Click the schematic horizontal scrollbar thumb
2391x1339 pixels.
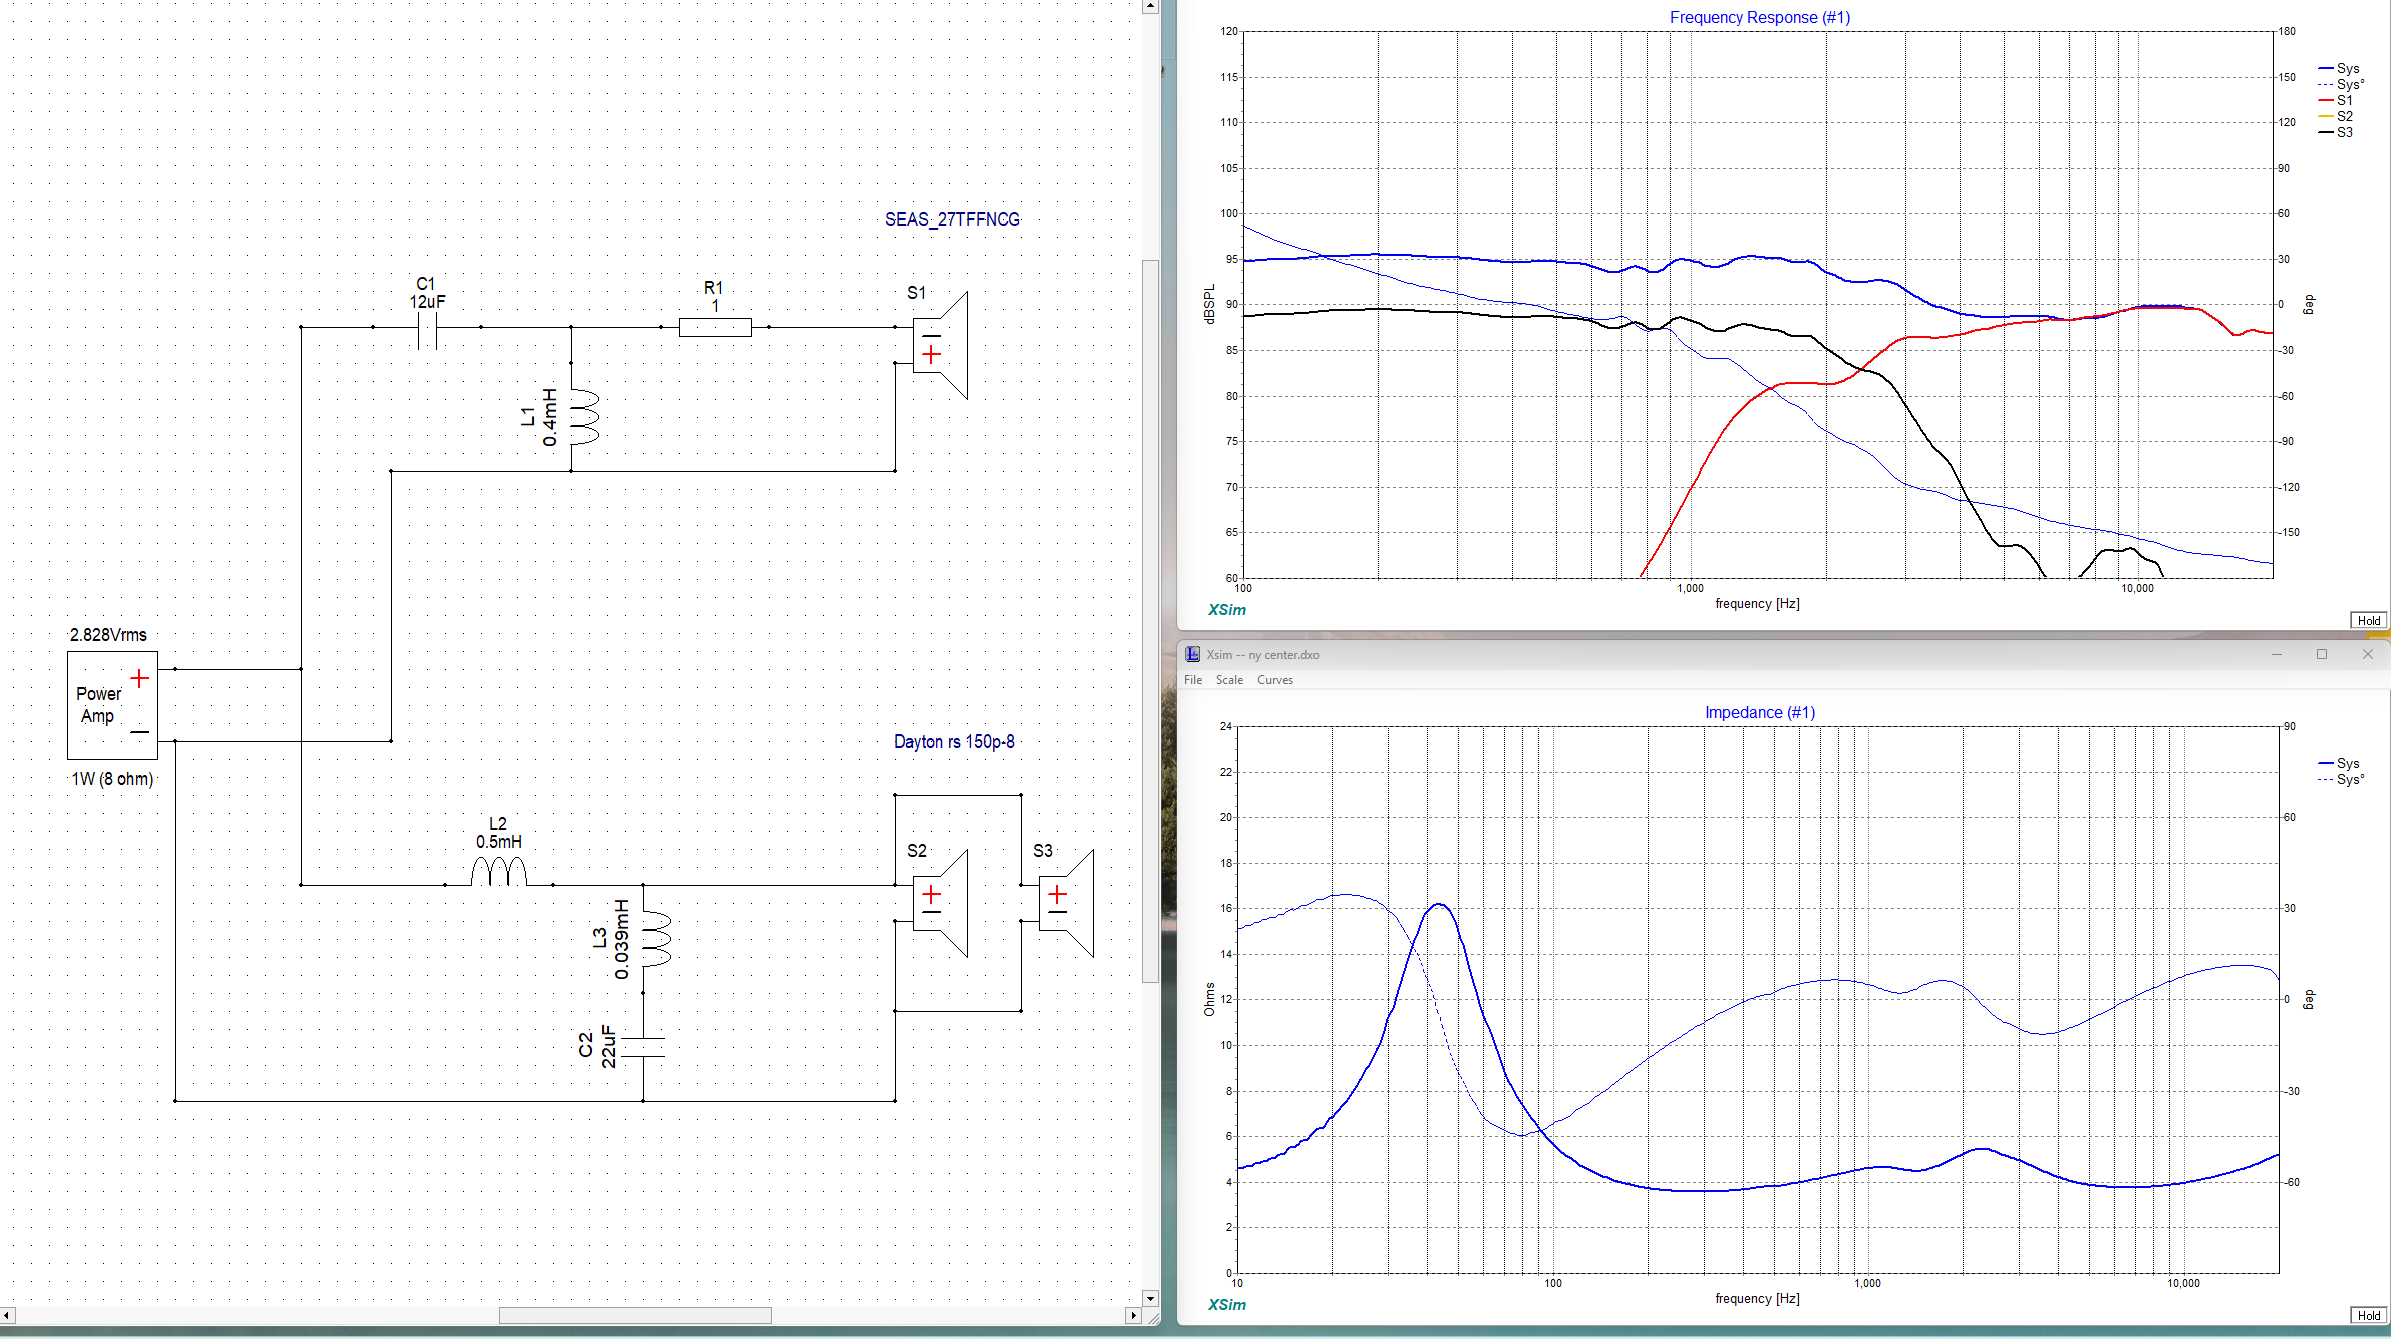pyautogui.click(x=635, y=1315)
